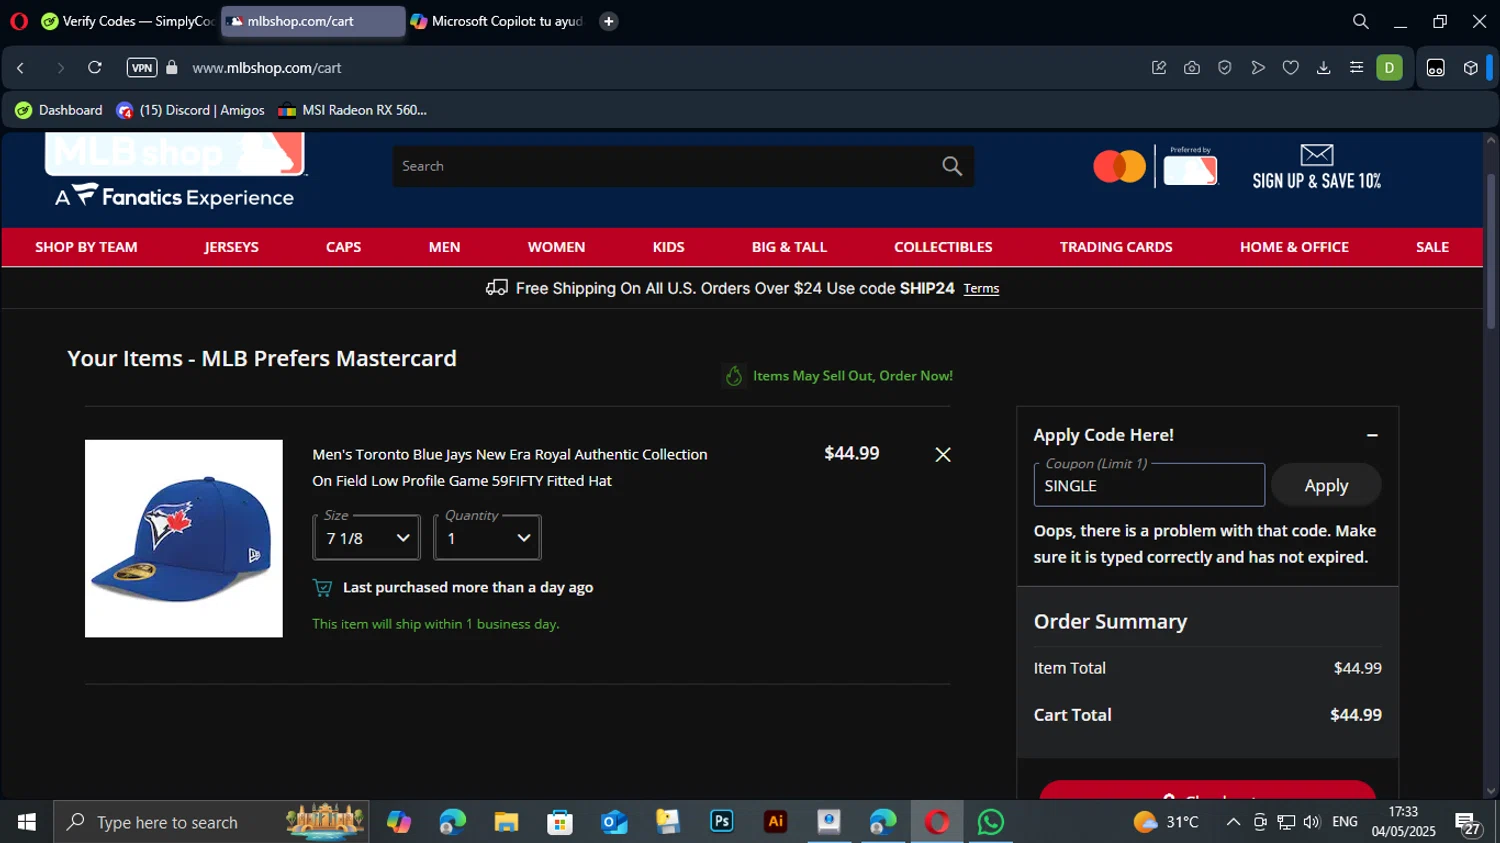This screenshot has height=843, width=1500.
Task: Open Illustrator from the taskbar
Action: click(x=776, y=822)
